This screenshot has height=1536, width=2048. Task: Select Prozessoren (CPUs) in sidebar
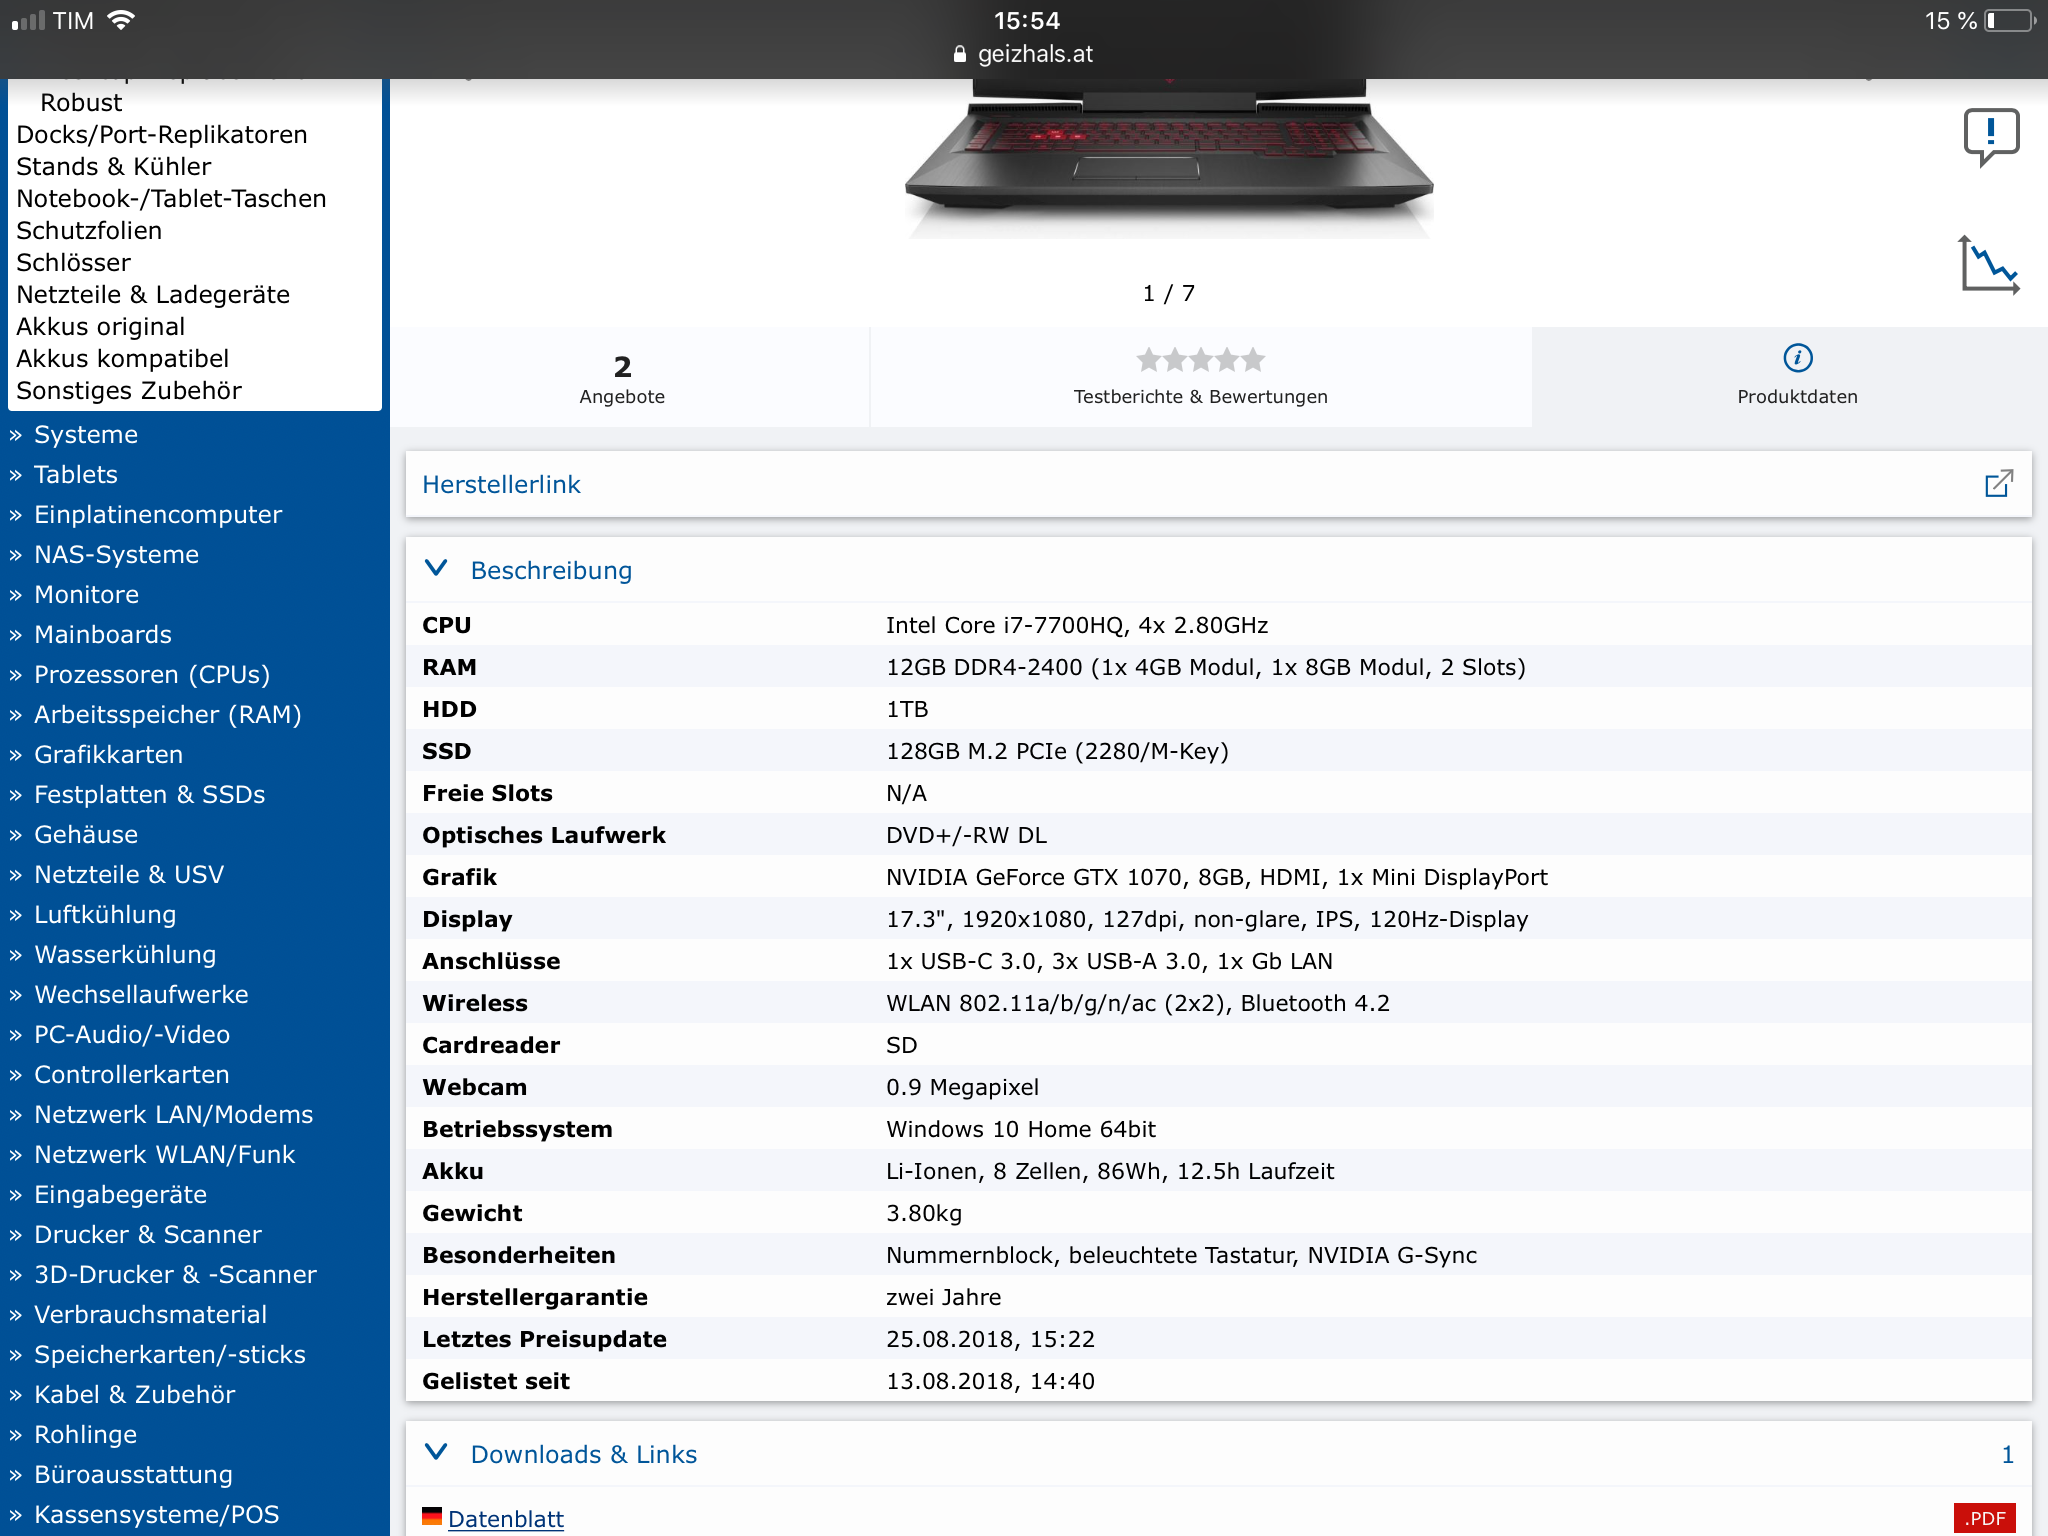pyautogui.click(x=152, y=675)
